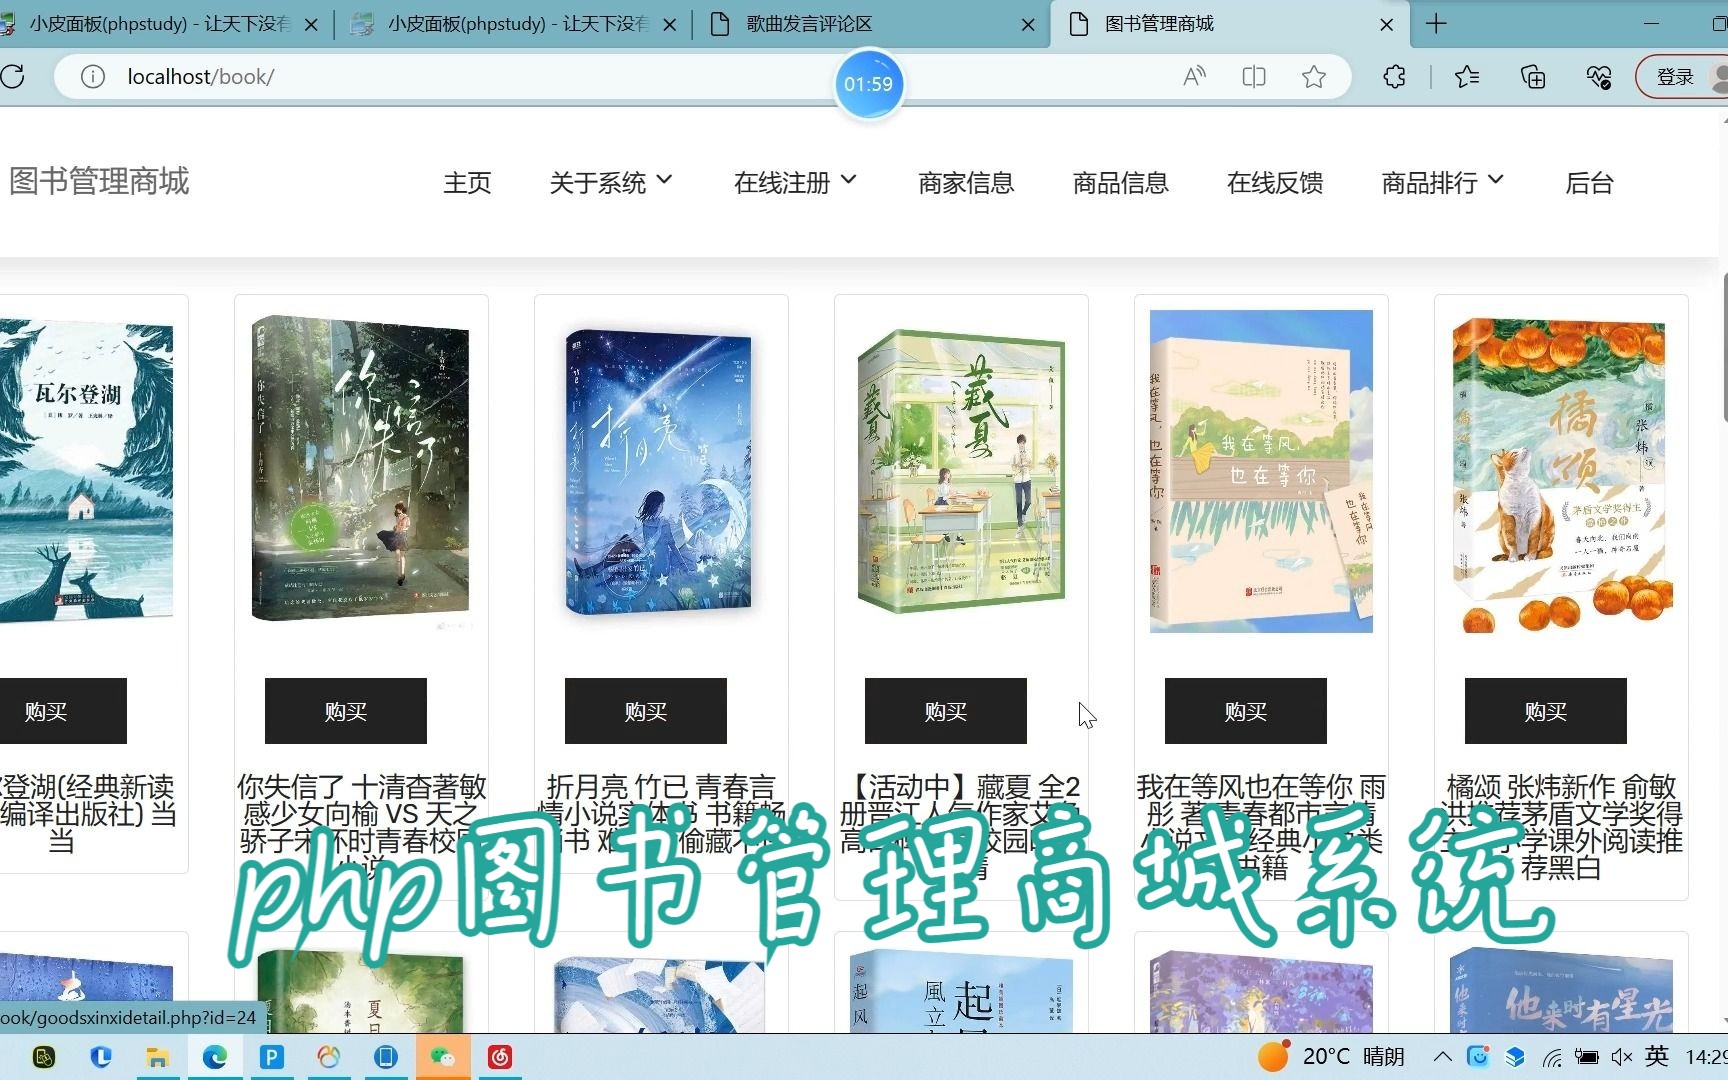Open weather widget 20°C 晴朗
Viewport: 1728px width, 1080px height.
tap(1331, 1056)
